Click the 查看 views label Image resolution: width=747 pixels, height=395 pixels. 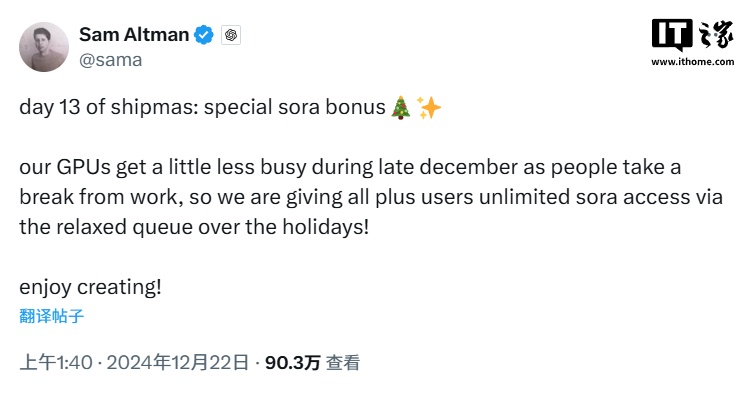click(x=343, y=363)
